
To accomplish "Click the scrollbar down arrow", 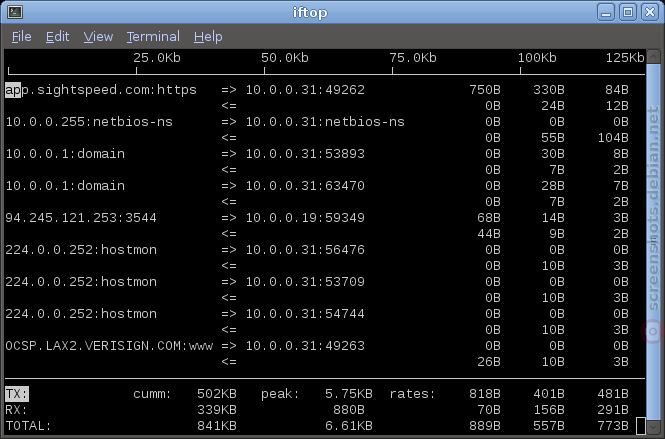I will (654, 426).
